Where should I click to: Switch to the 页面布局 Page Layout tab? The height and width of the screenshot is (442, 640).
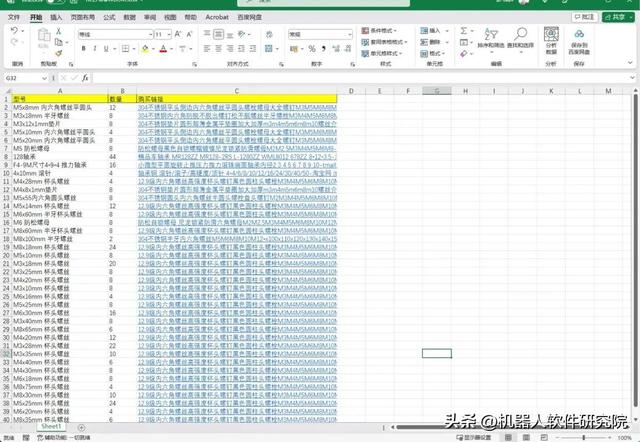83,17
